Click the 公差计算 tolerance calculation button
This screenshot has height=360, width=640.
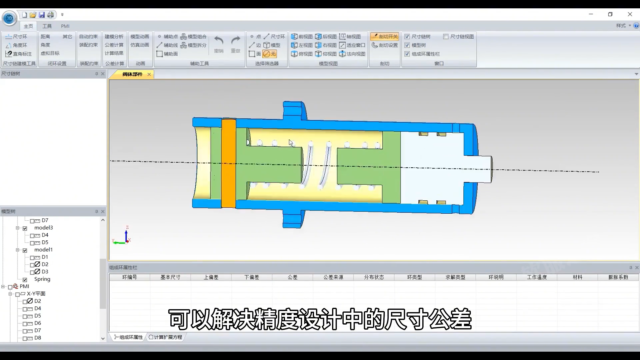[x=114, y=45]
